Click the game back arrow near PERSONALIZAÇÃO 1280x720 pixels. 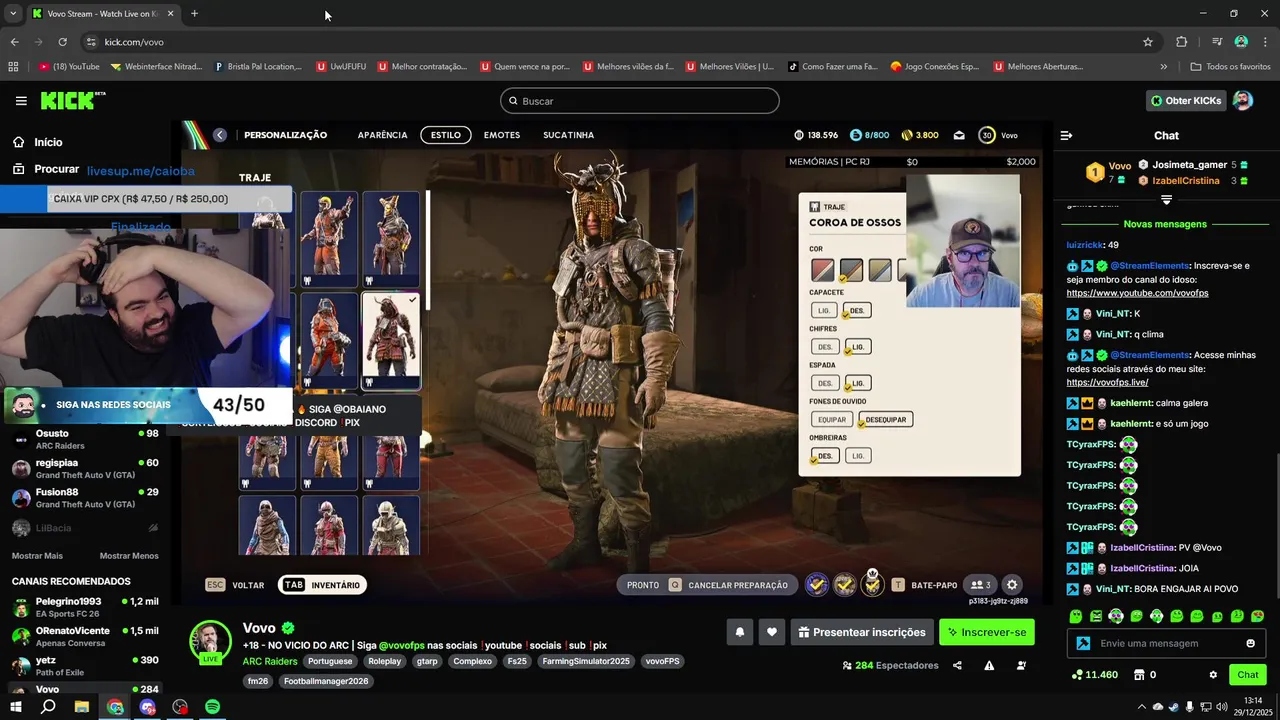(220, 135)
